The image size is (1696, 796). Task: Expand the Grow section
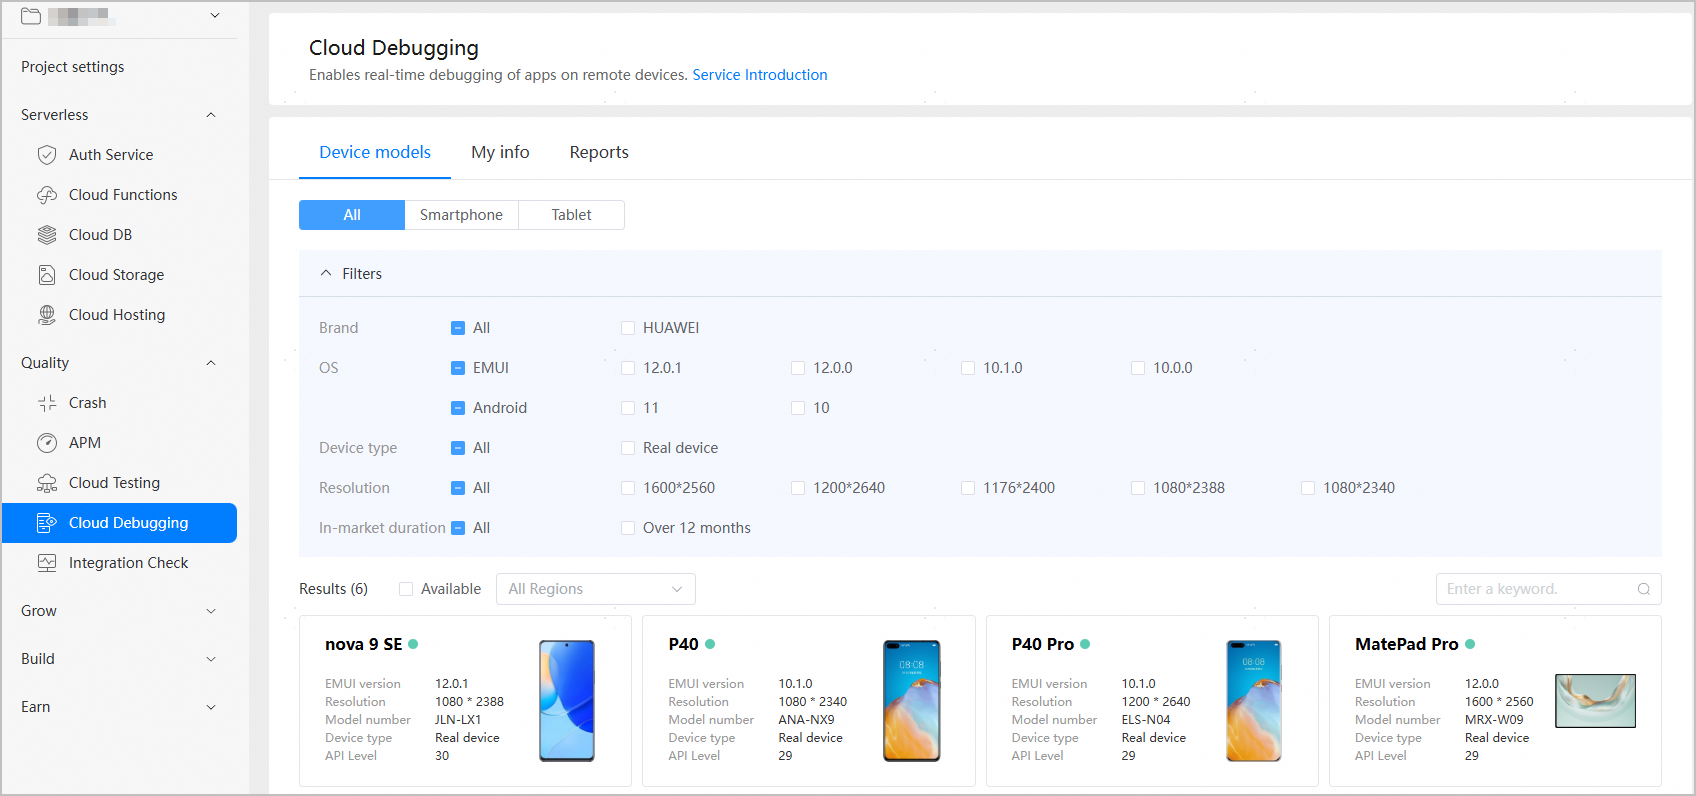211,611
